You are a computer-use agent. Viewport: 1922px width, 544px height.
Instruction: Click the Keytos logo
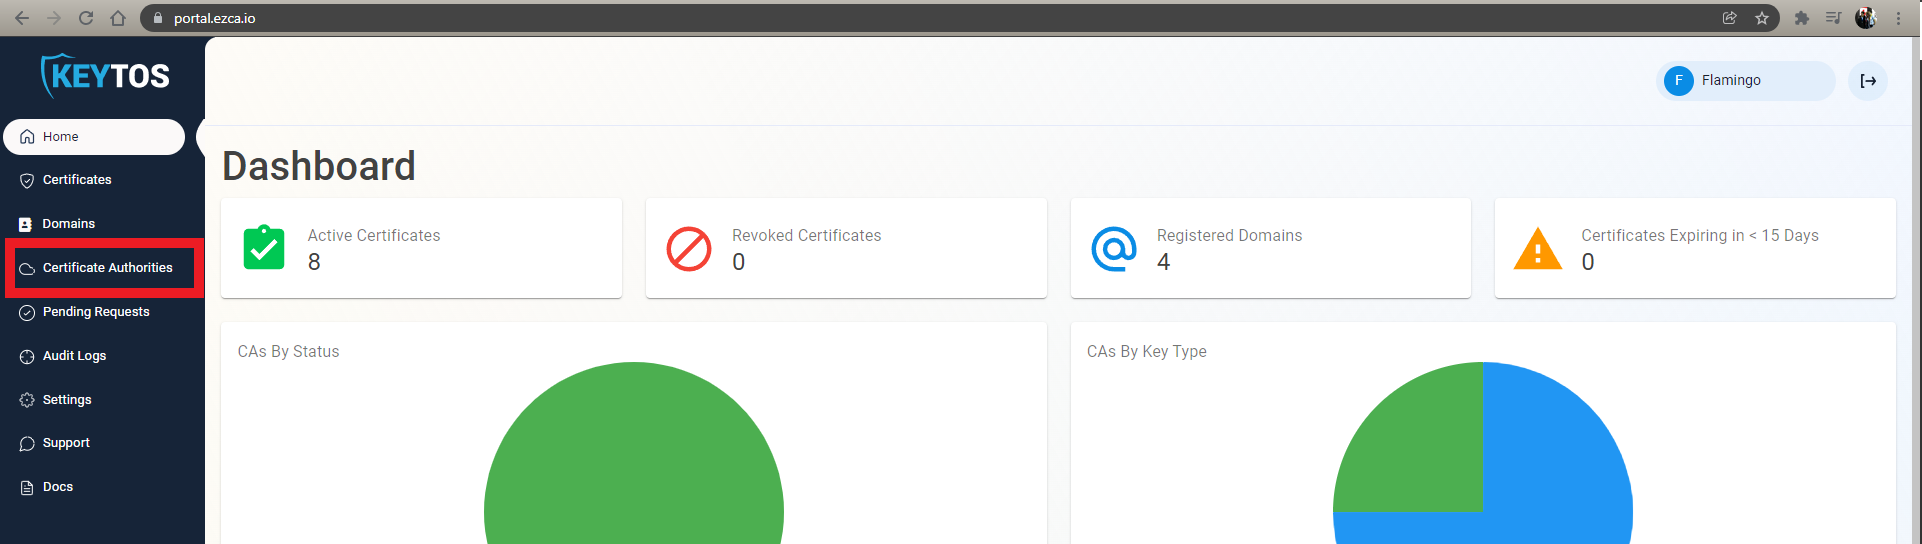pos(105,75)
